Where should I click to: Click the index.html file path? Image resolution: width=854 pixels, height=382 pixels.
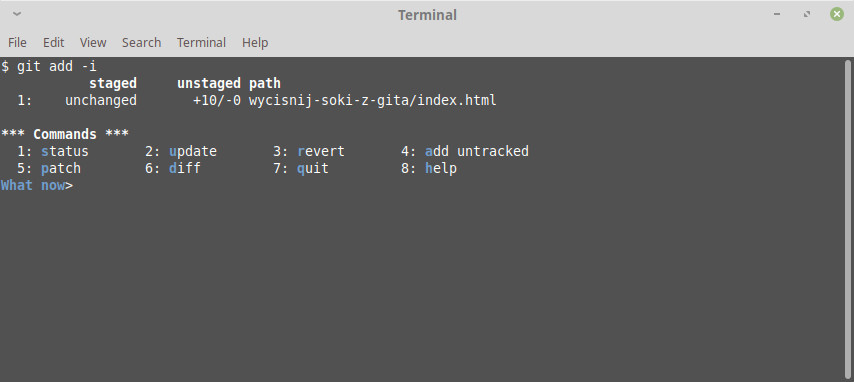point(373,100)
